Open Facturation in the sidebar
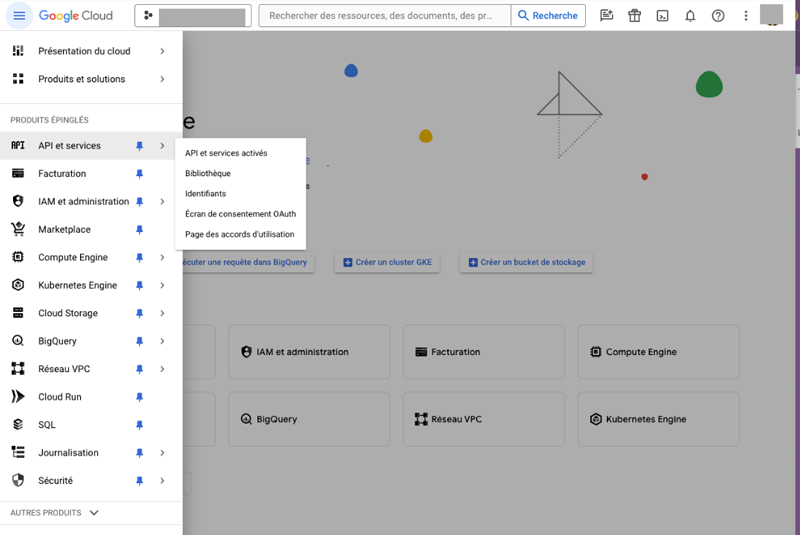The width and height of the screenshot is (800, 535). click(62, 174)
